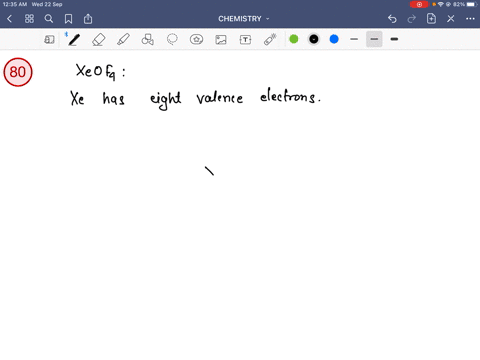Screen dimensions: 480x360
Task: Select the Highlighter tool
Action: pos(123,40)
